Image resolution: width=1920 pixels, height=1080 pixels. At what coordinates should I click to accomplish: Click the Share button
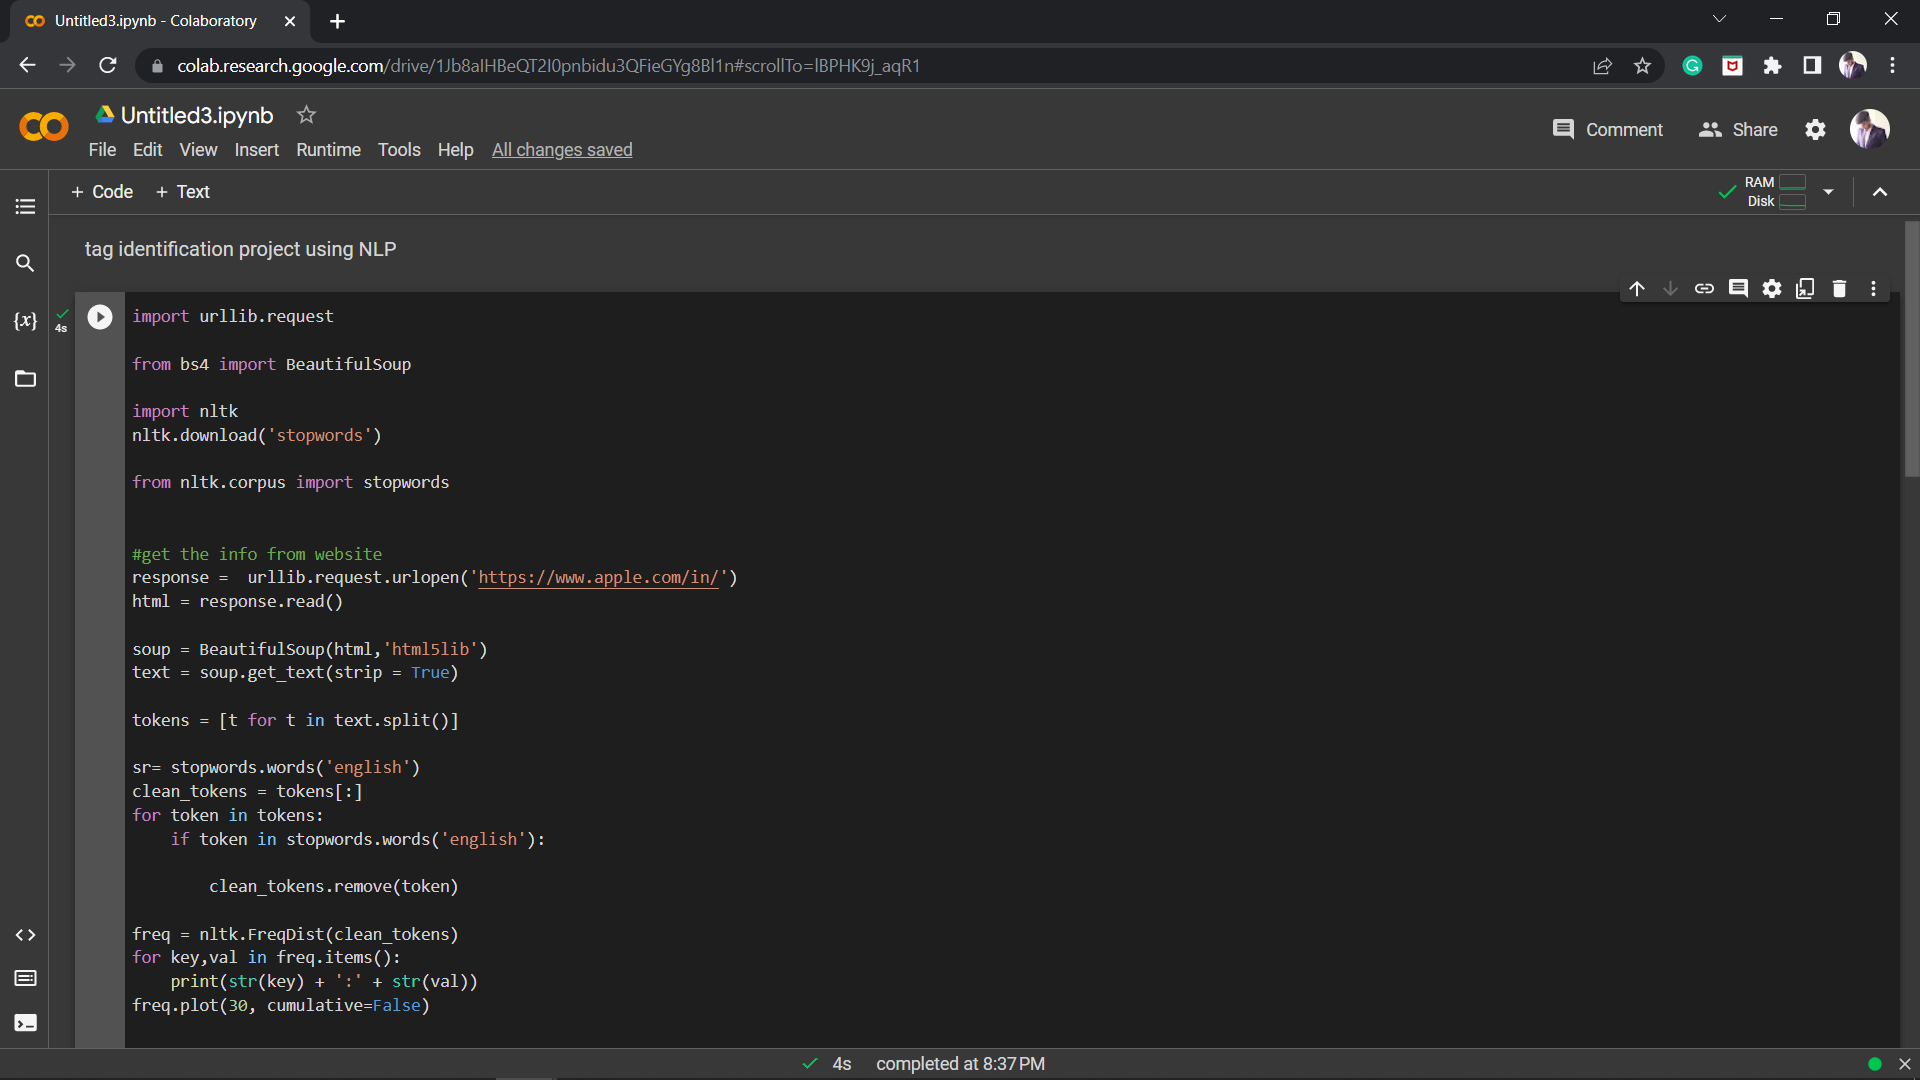point(1738,130)
